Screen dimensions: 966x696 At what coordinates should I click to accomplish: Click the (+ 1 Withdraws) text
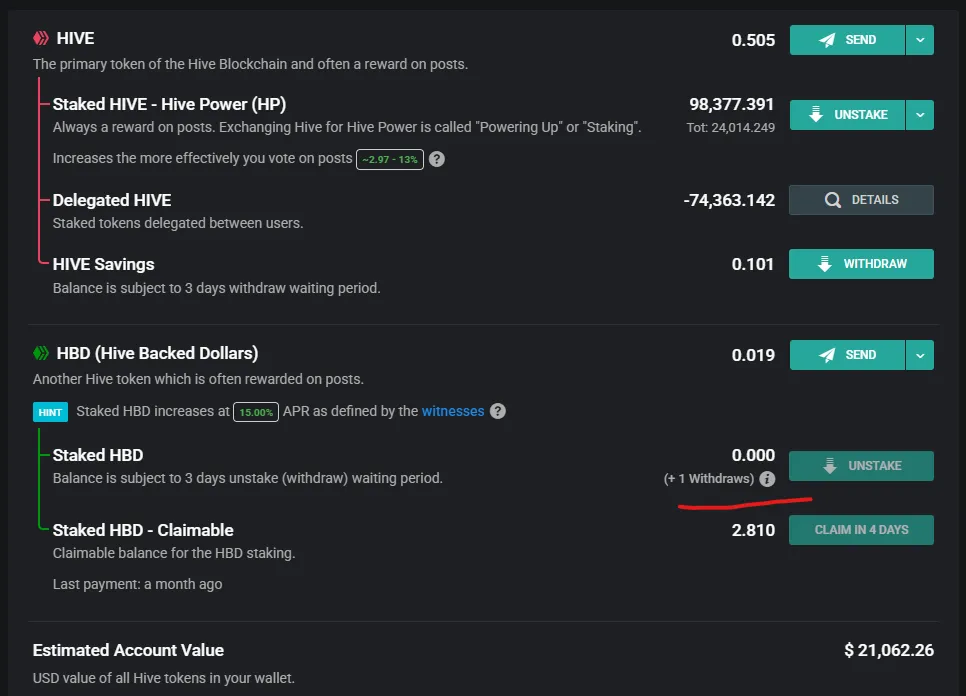(708, 479)
